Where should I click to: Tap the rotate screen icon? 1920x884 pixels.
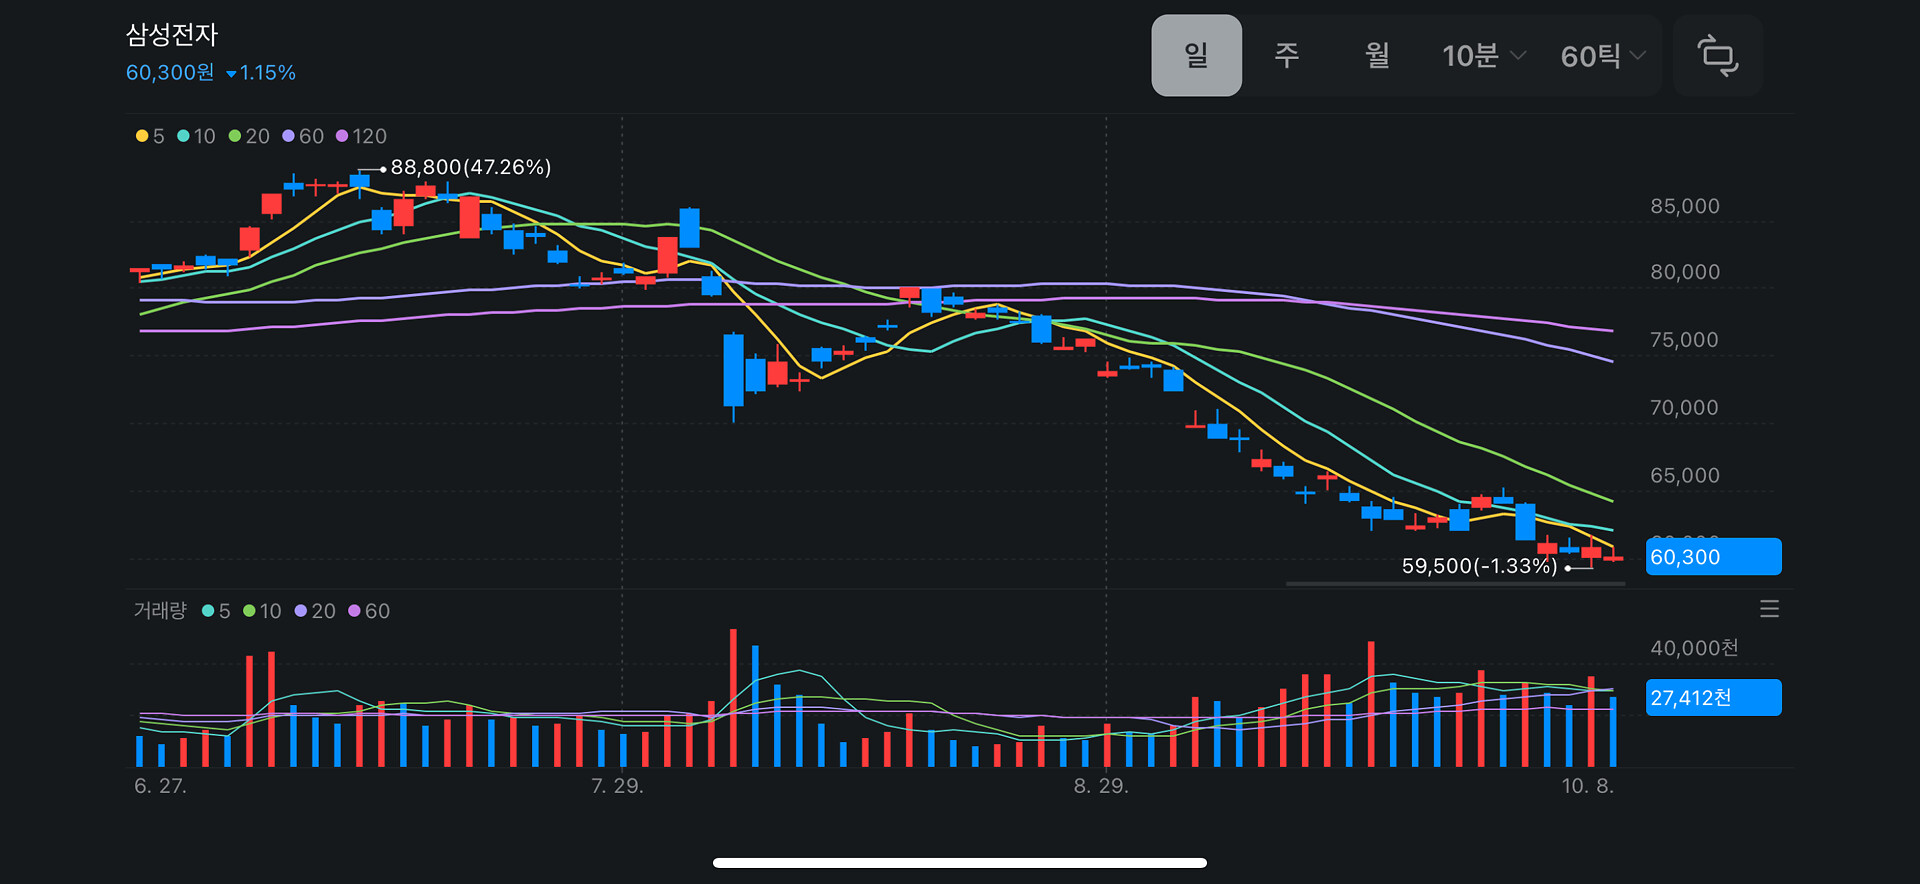[1718, 56]
